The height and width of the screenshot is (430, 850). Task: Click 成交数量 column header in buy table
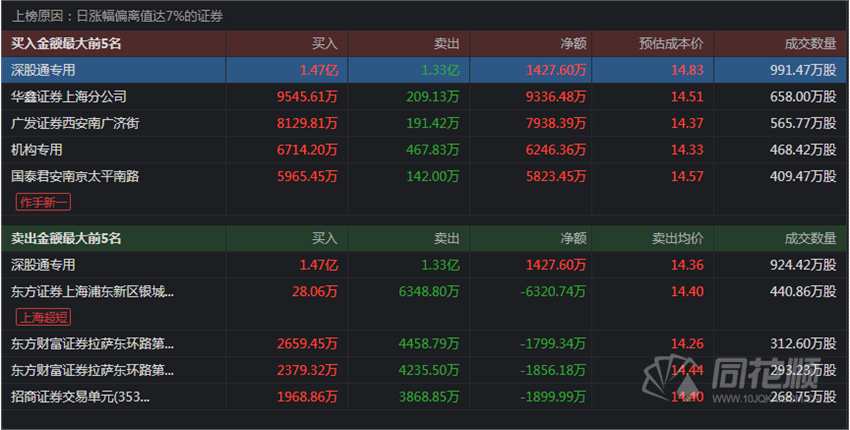coord(810,43)
